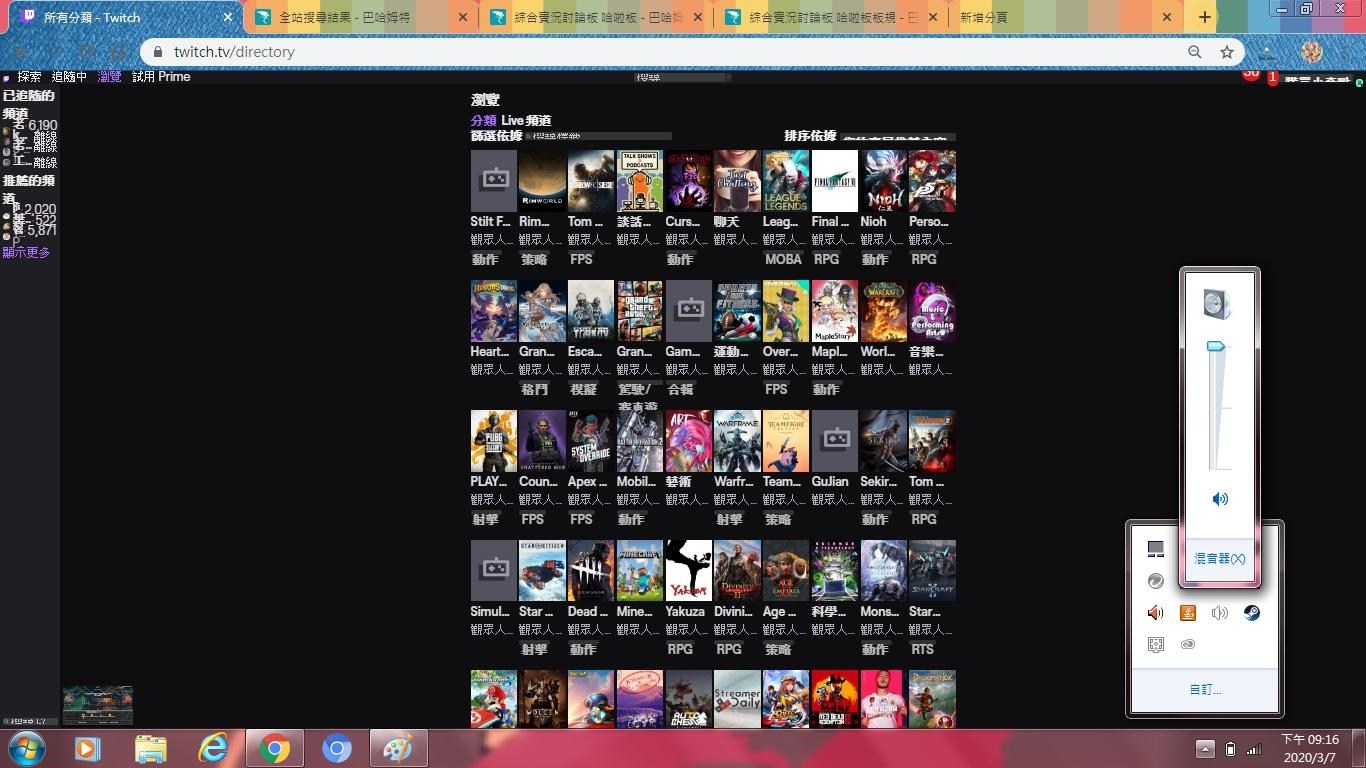Open the Dead by Daylight cover
The width and height of the screenshot is (1366, 768).
pyautogui.click(x=591, y=571)
